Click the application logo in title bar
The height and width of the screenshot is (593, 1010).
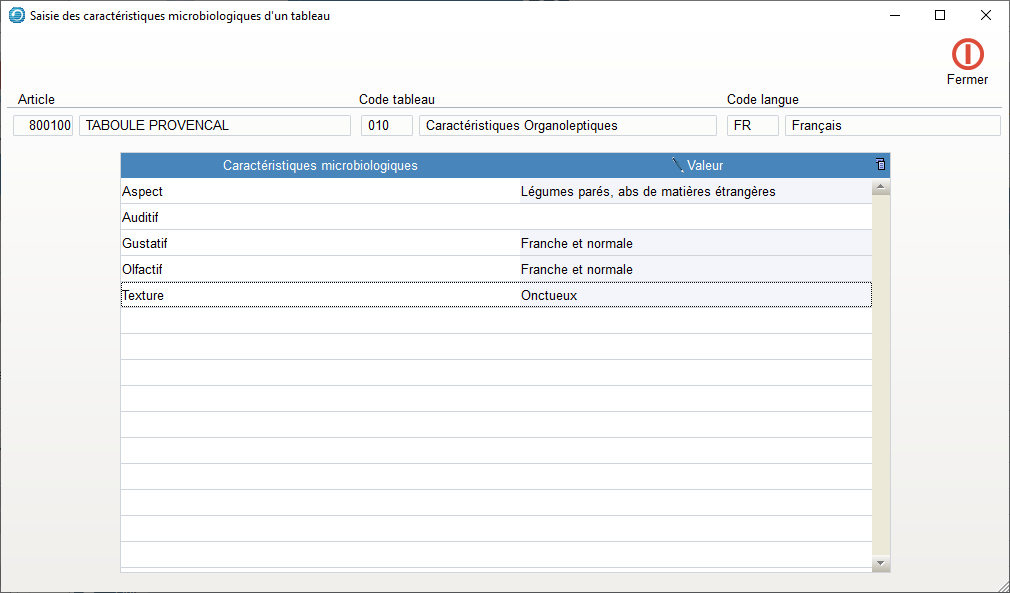[x=17, y=15]
